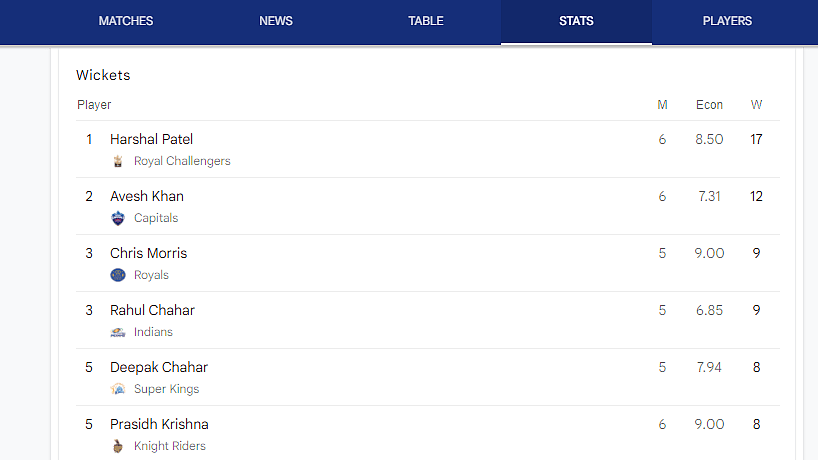818x460 pixels.
Task: Select the STATS tab
Action: tap(576, 21)
